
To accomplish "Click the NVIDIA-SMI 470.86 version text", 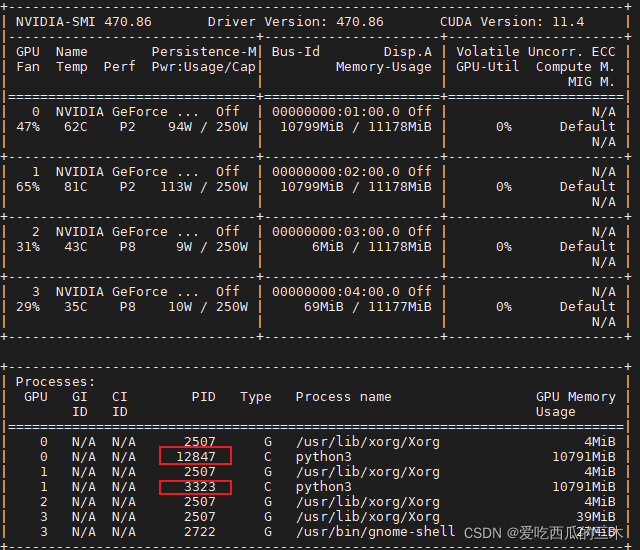I will [84, 22].
